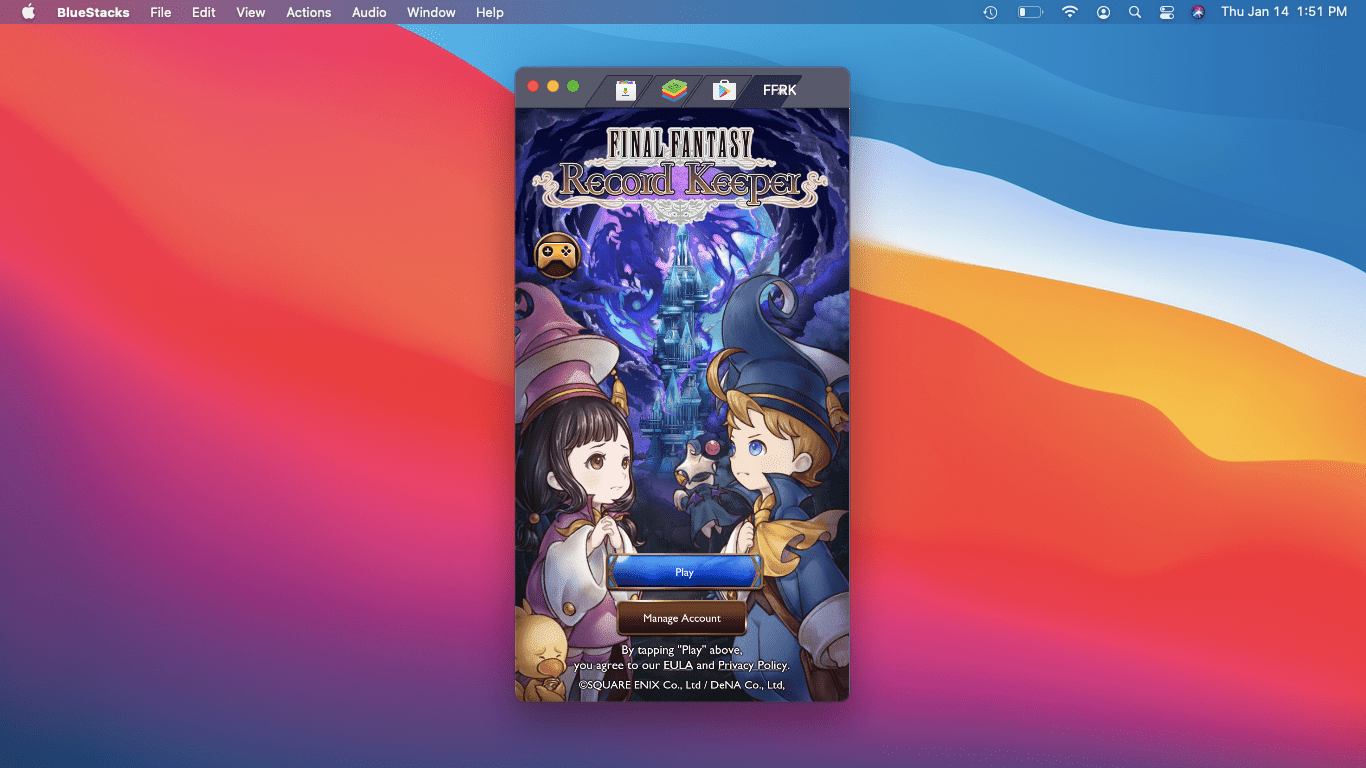Open the Privacy Policy link
Viewport: 1366px width, 768px height.
(752, 665)
